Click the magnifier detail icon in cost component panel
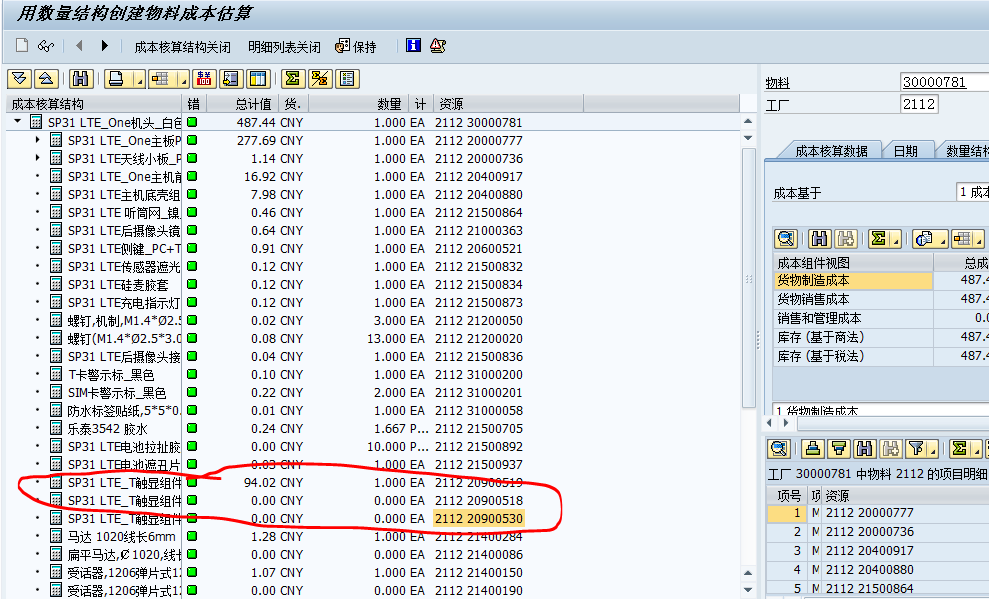989x599 pixels. point(786,239)
